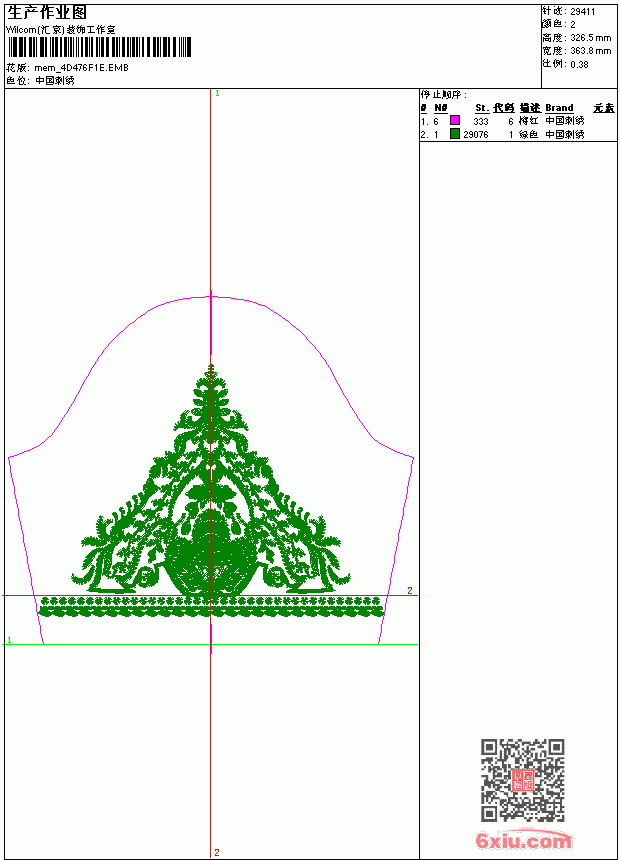Click the magenta sleeve outline at its top
620x860 pixels.
point(211,297)
